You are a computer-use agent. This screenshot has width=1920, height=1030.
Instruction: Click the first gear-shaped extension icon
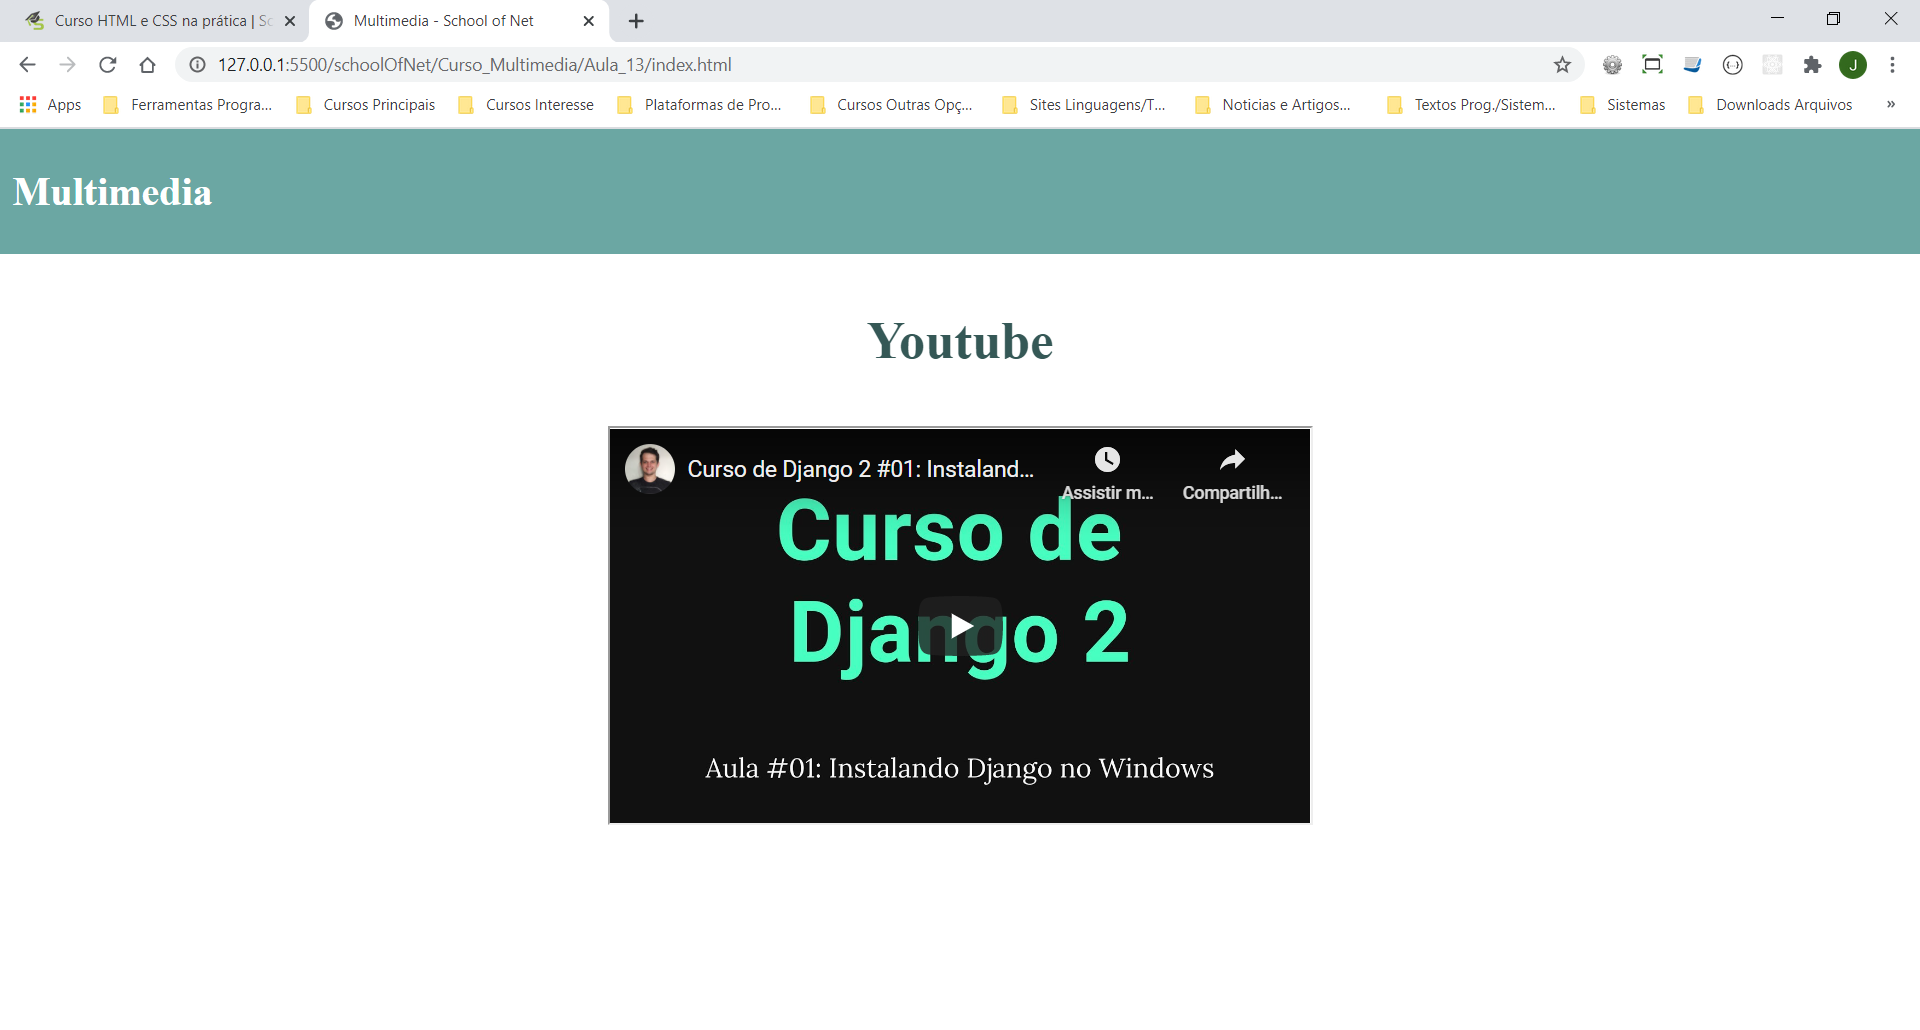pos(1612,65)
